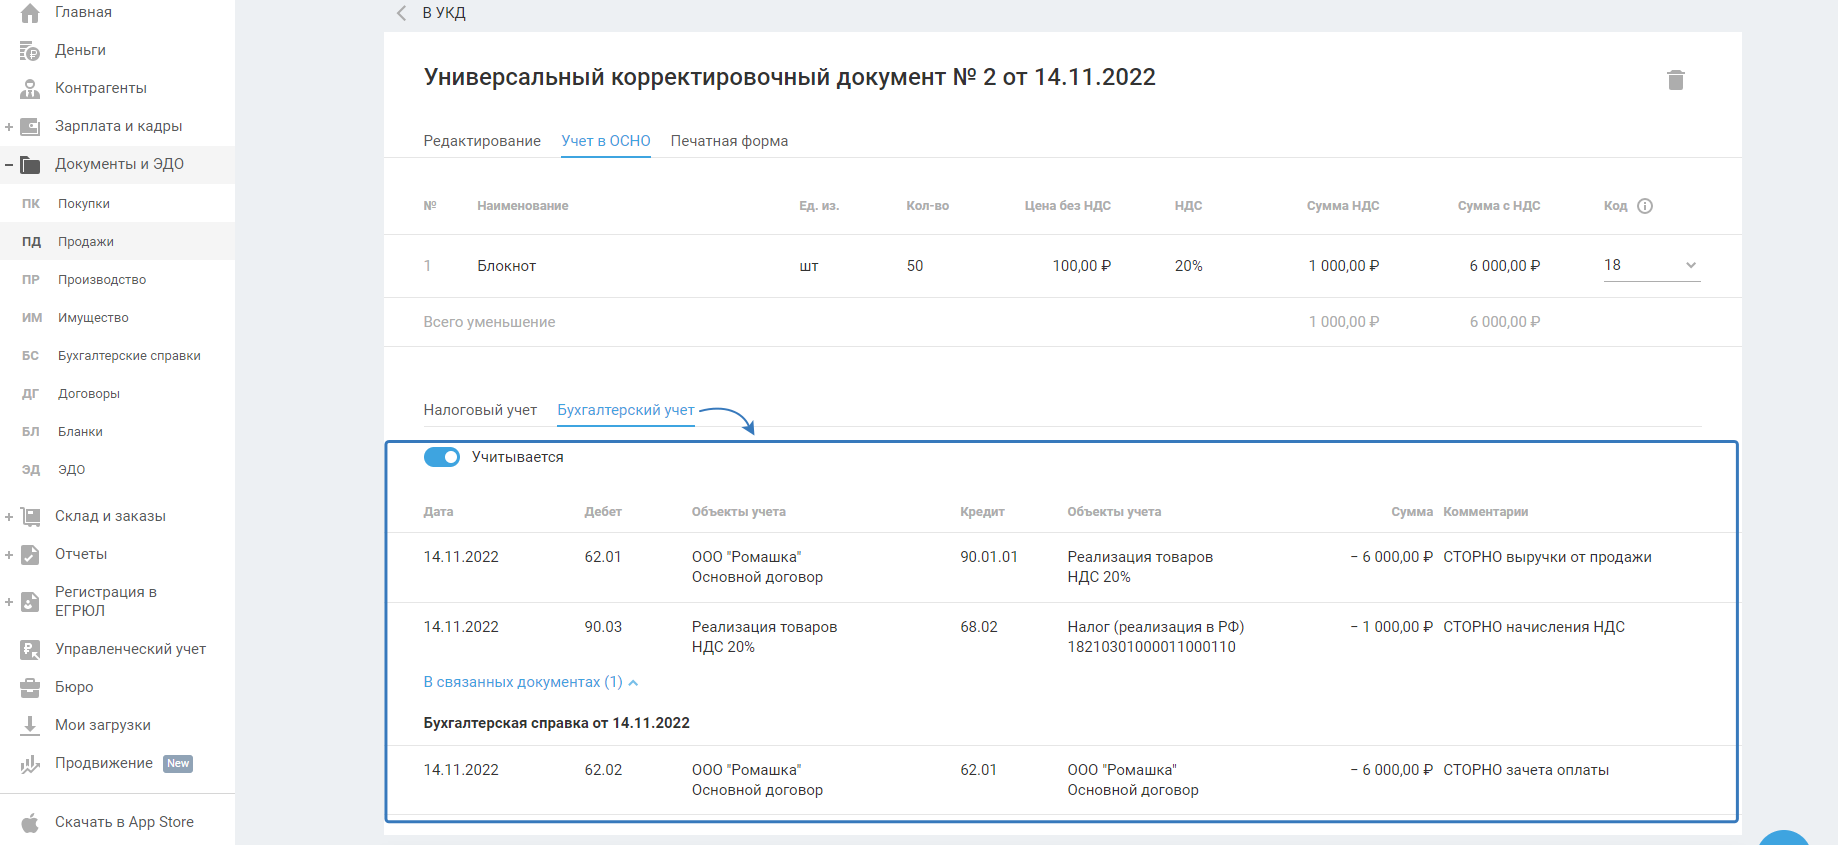Open Договоры in sidebar
The width and height of the screenshot is (1838, 845).
click(89, 394)
